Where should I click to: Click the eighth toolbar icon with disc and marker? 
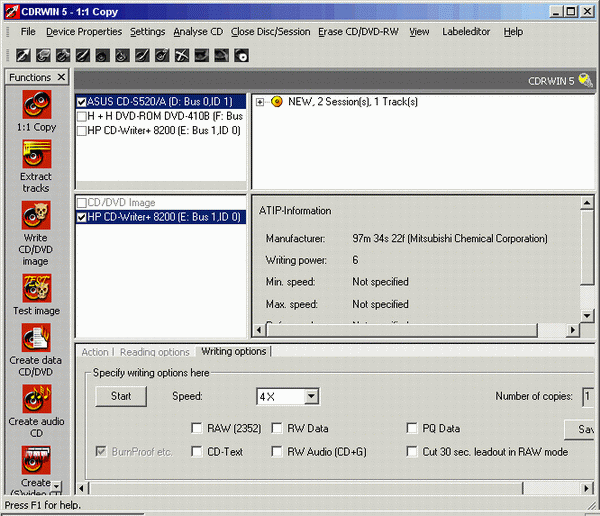coord(162,56)
